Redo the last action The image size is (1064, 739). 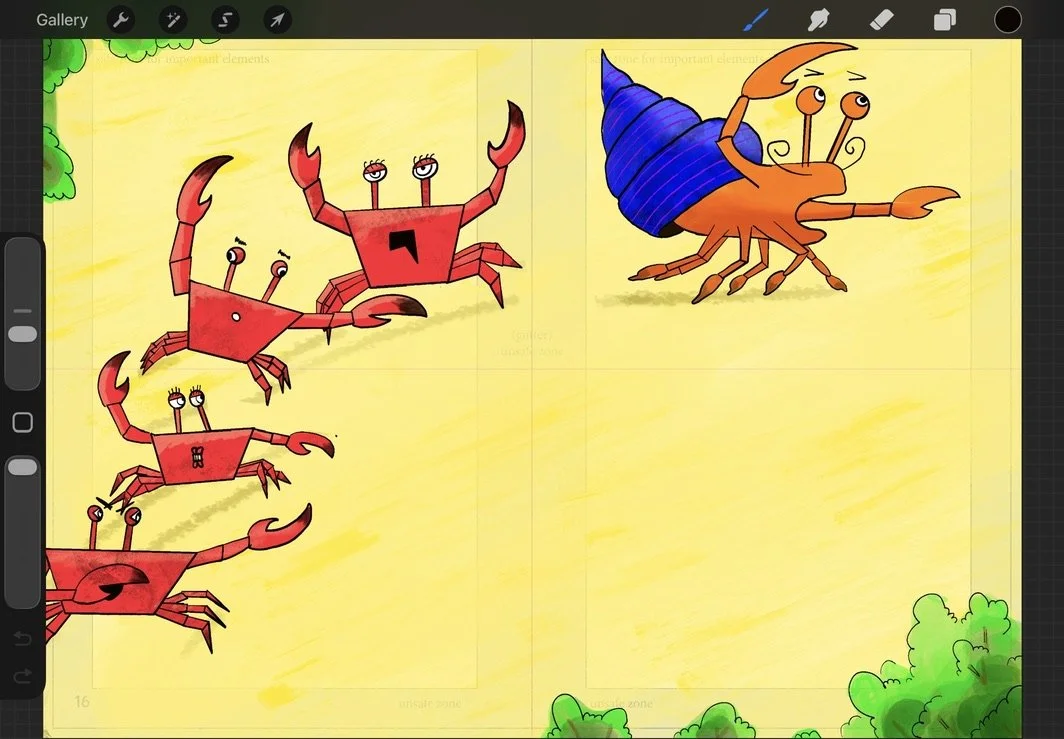pos(22,676)
